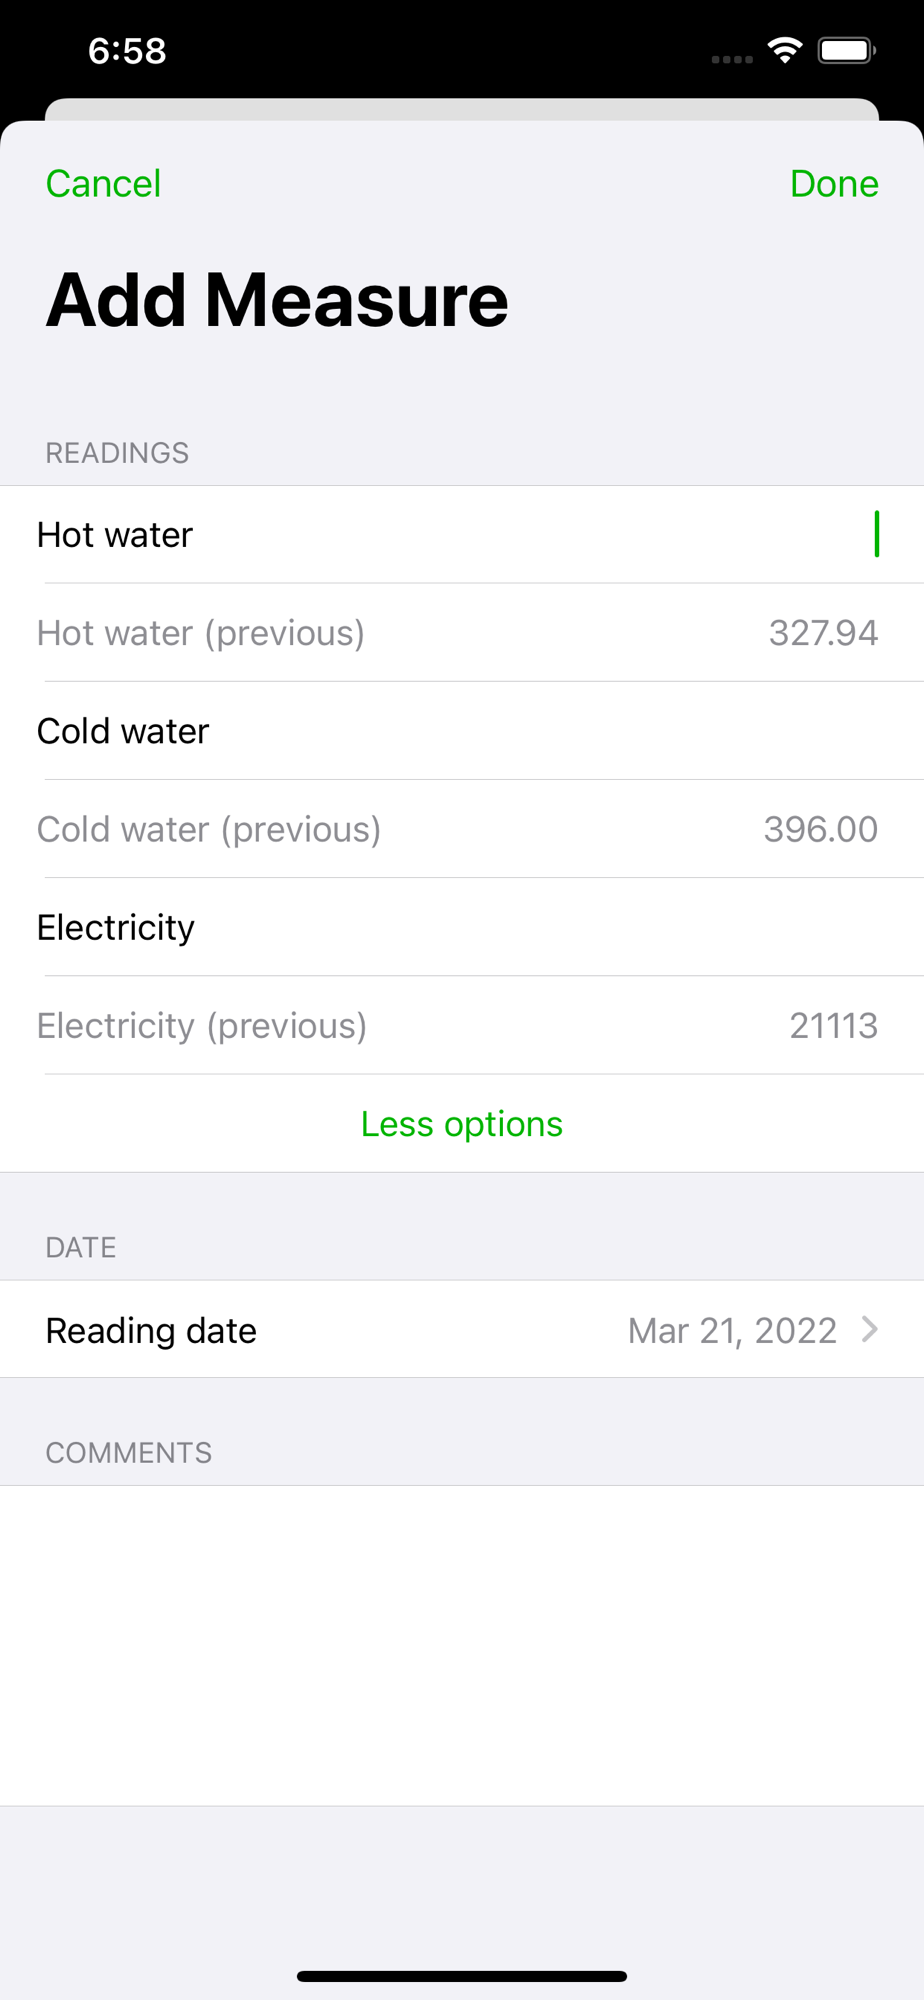Tap the battery icon in status bar

click(846, 50)
